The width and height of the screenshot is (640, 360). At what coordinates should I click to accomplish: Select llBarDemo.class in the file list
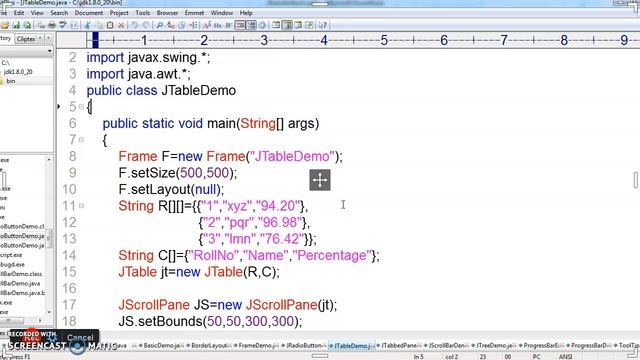click(x=21, y=274)
